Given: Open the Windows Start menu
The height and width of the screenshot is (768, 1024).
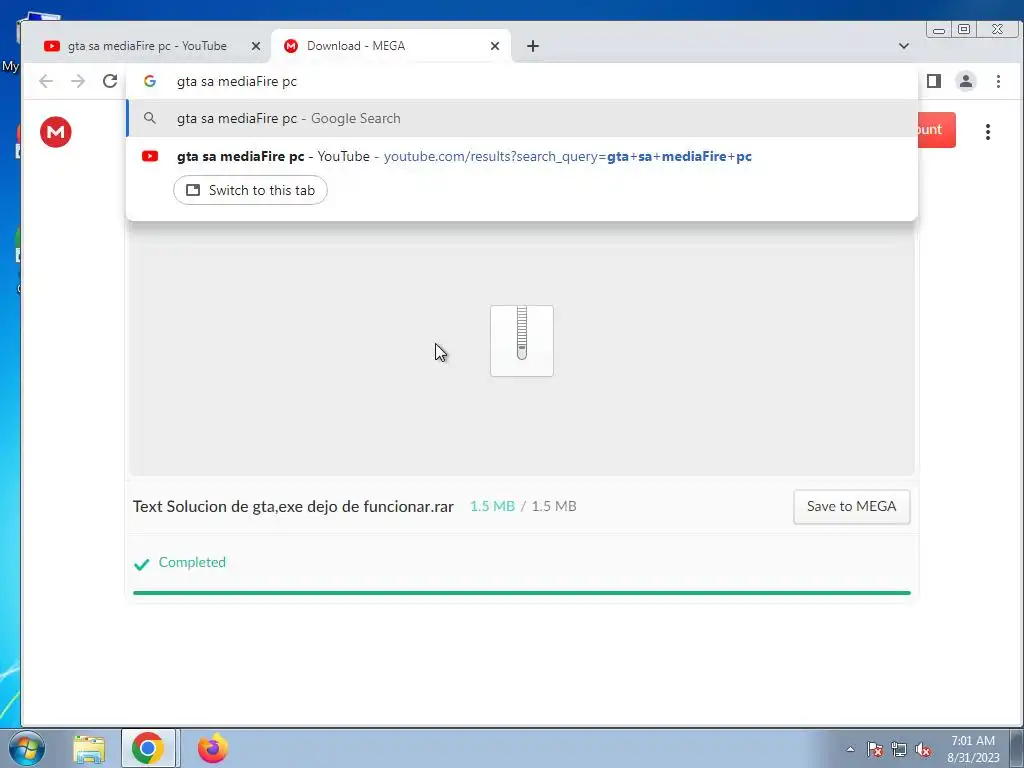Looking at the screenshot, I should point(27,748).
